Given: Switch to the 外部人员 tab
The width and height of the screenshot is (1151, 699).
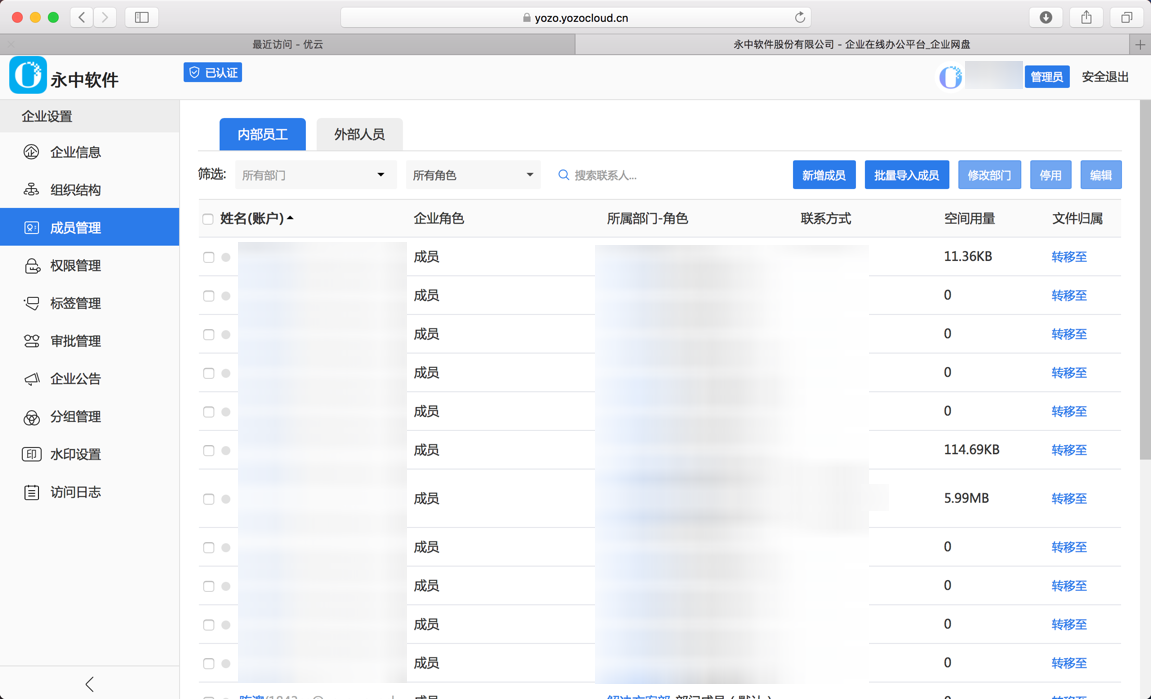Looking at the screenshot, I should (359, 134).
